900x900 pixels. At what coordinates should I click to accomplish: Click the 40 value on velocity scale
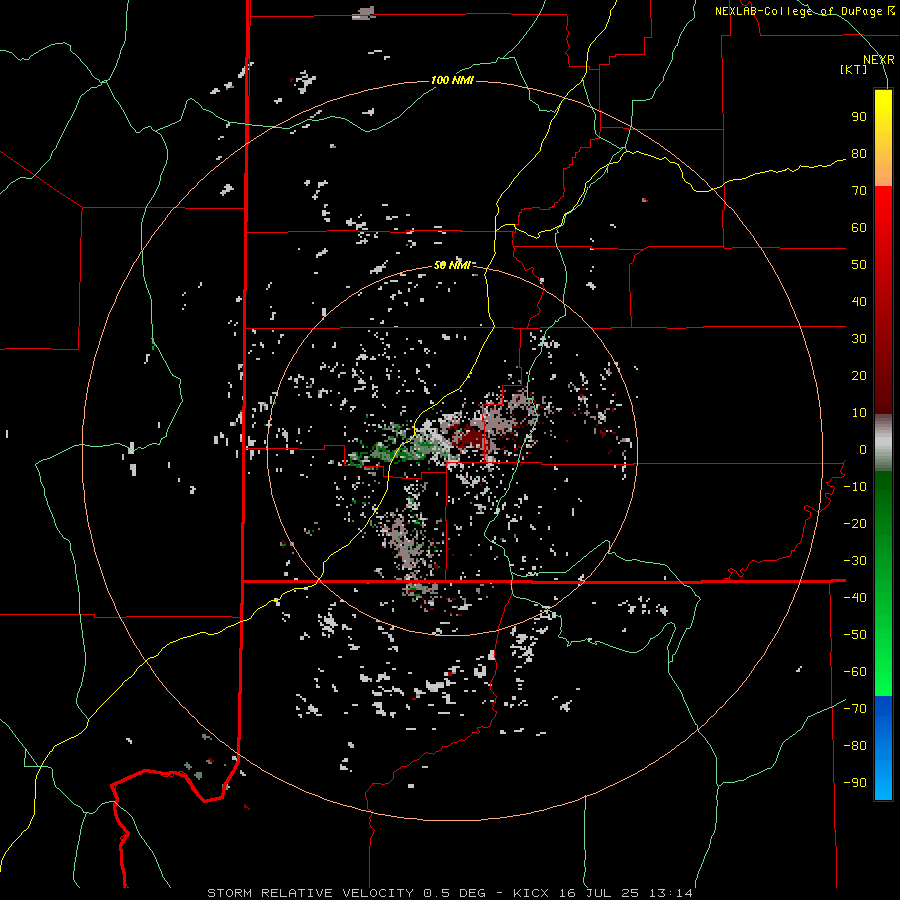click(x=859, y=302)
